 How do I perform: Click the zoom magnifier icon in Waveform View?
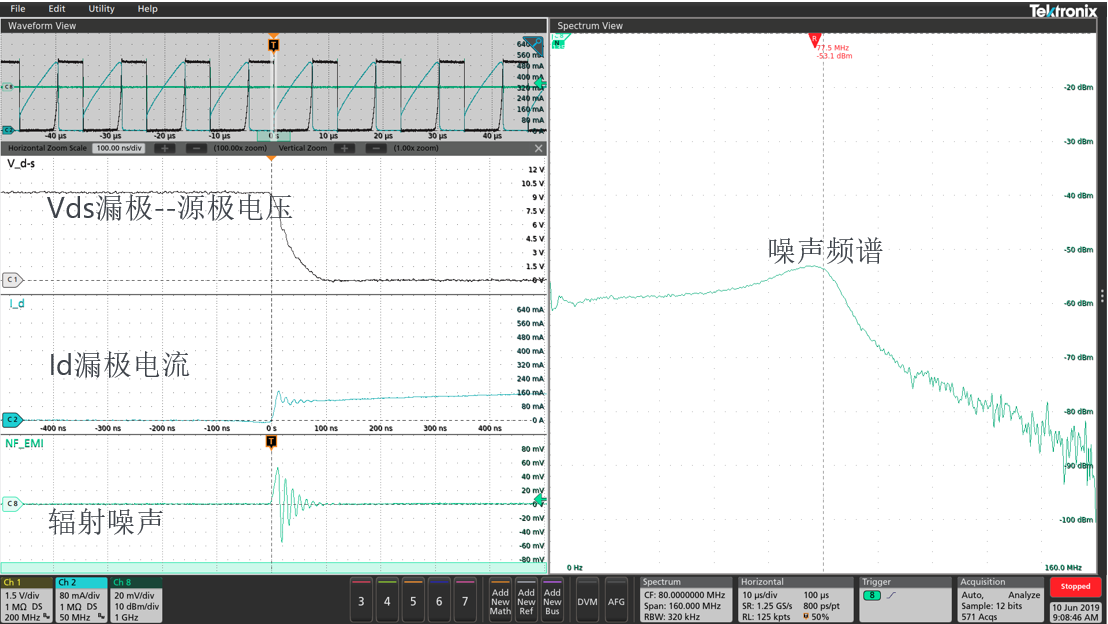pyautogui.click(x=536, y=43)
